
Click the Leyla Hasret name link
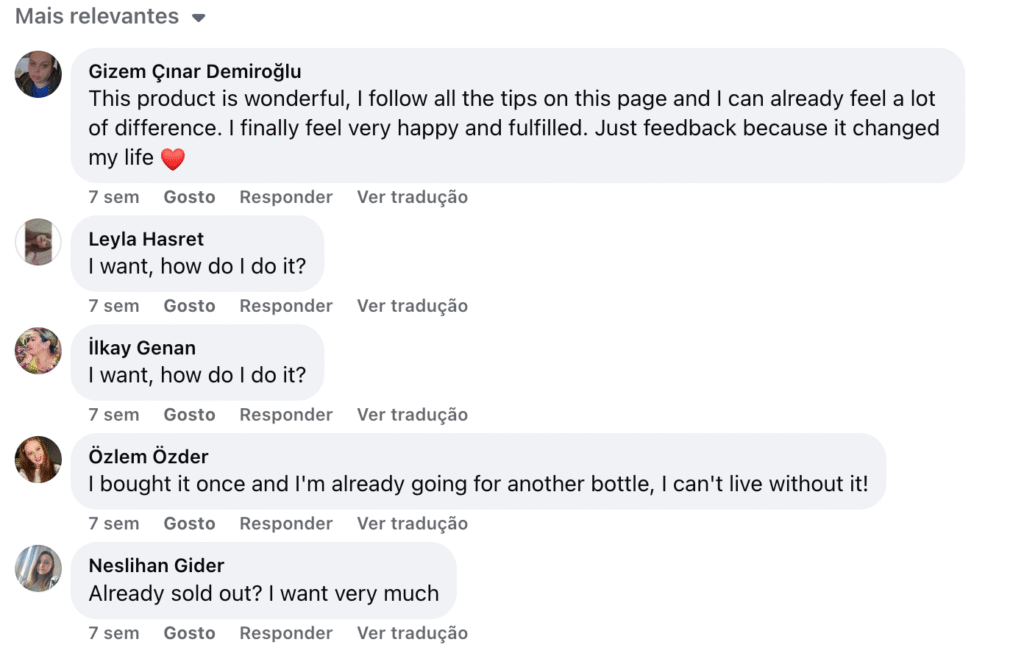click(146, 239)
